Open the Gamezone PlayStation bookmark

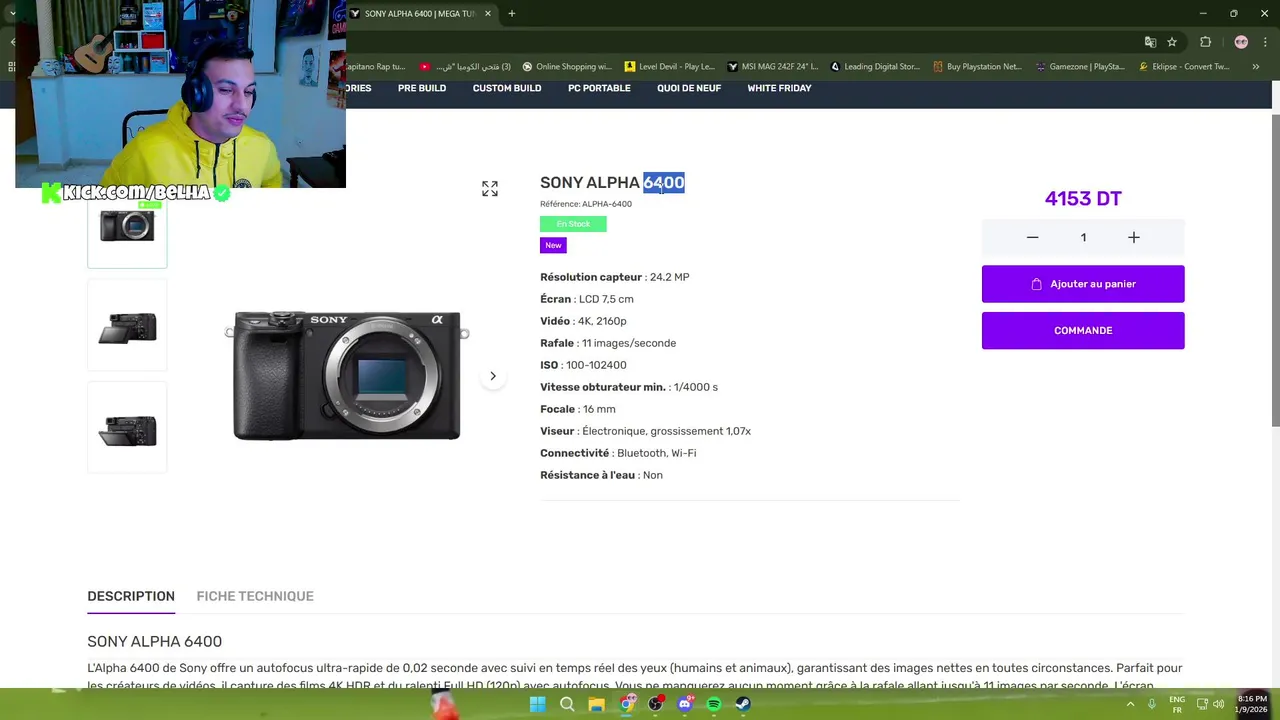point(1081,67)
